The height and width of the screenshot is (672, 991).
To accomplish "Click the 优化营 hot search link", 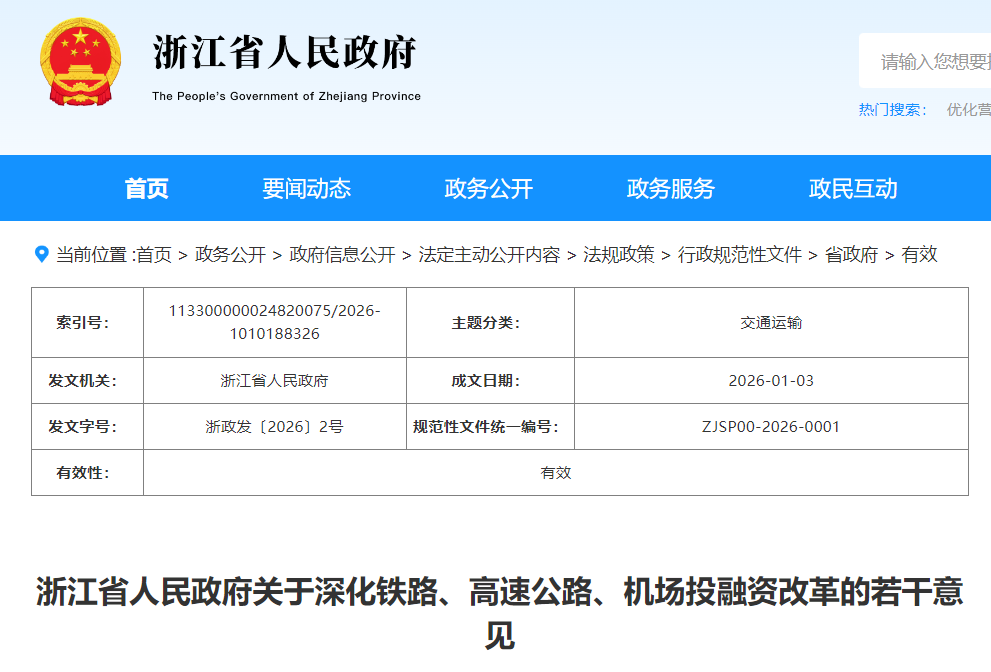I will pos(968,110).
